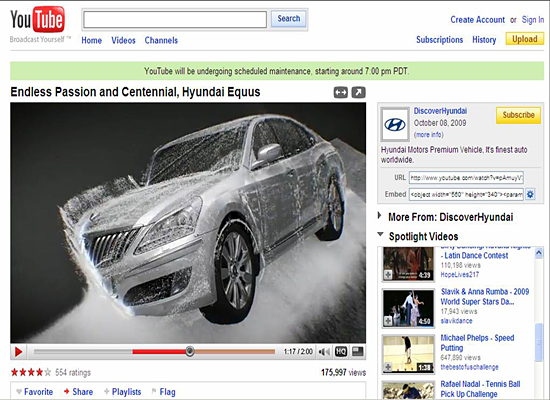The image size is (550, 400).
Task: Visit uploader slavikdance
Action: (x=456, y=321)
